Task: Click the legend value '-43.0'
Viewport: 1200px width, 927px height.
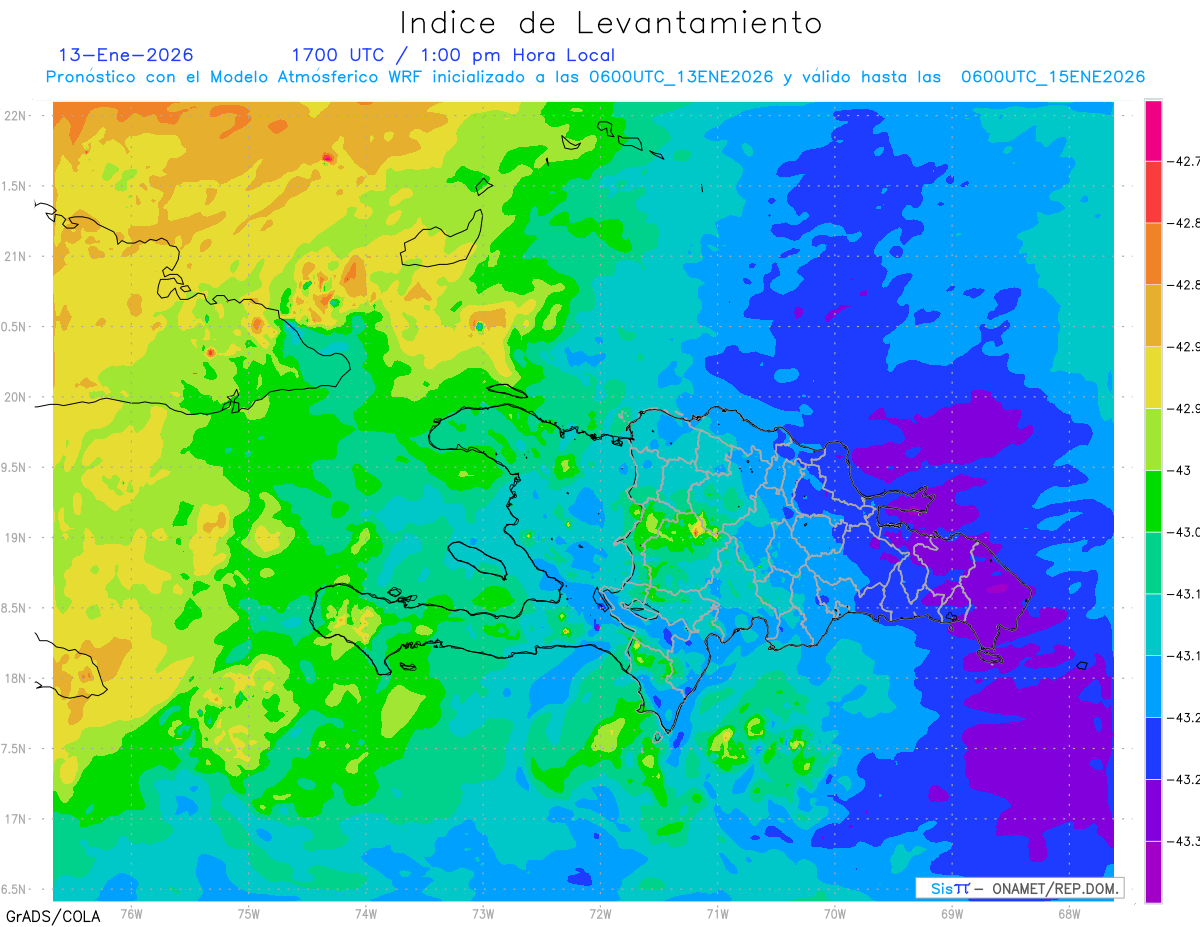Action: tap(1185, 532)
